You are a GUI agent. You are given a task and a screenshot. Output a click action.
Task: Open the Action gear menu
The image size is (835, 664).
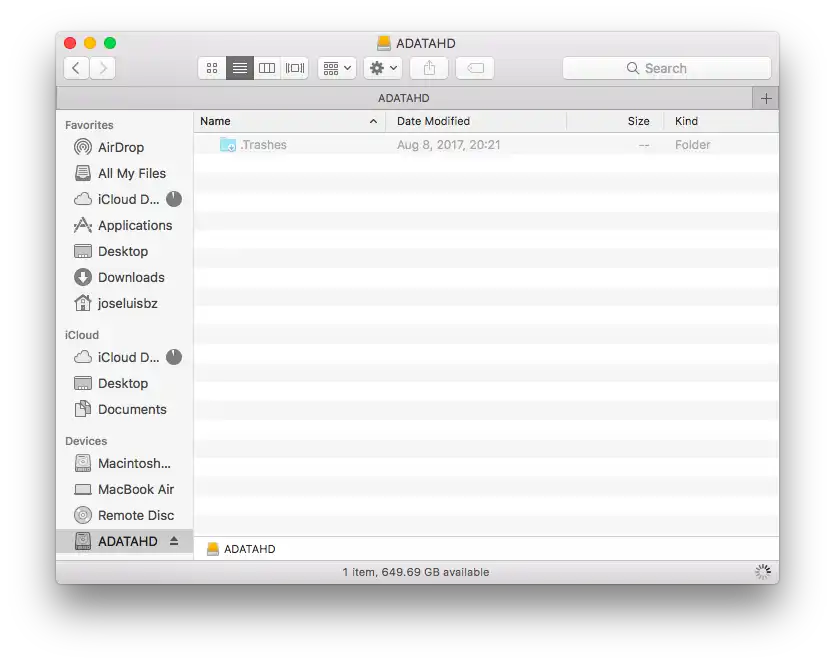[383, 68]
